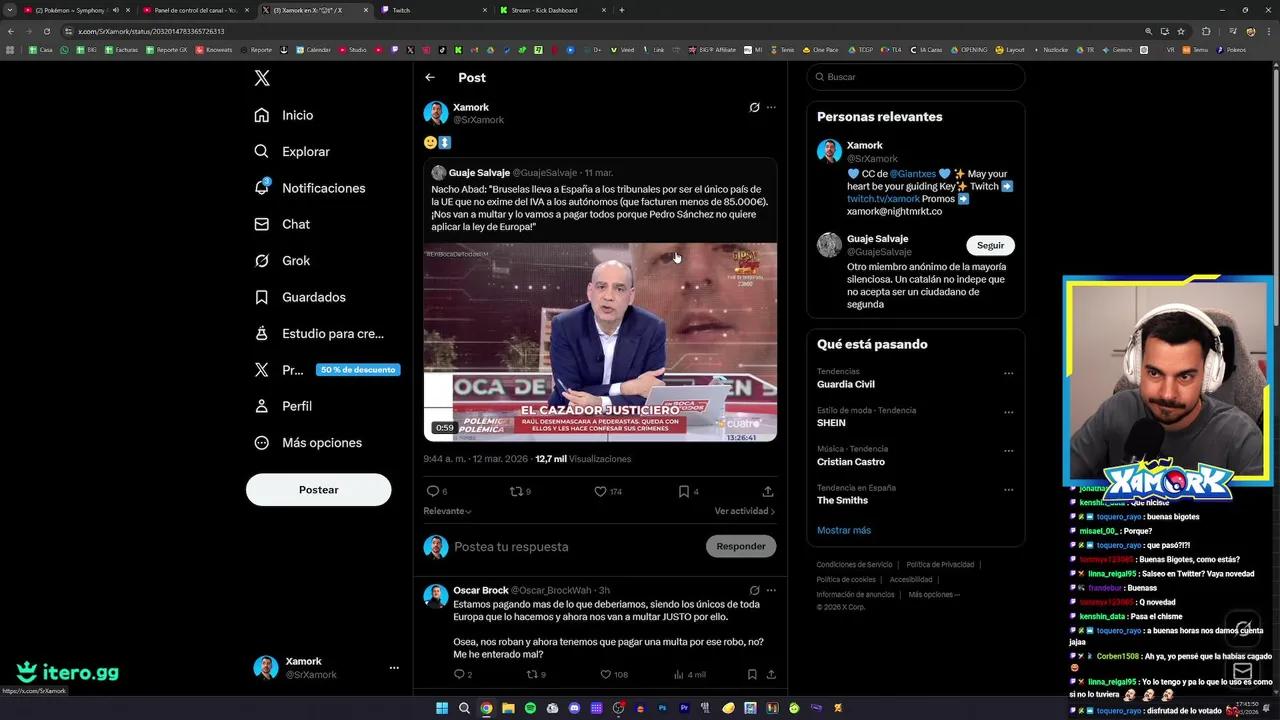Play the embedded Nacho Abad video
The image size is (1280, 720).
click(600, 341)
